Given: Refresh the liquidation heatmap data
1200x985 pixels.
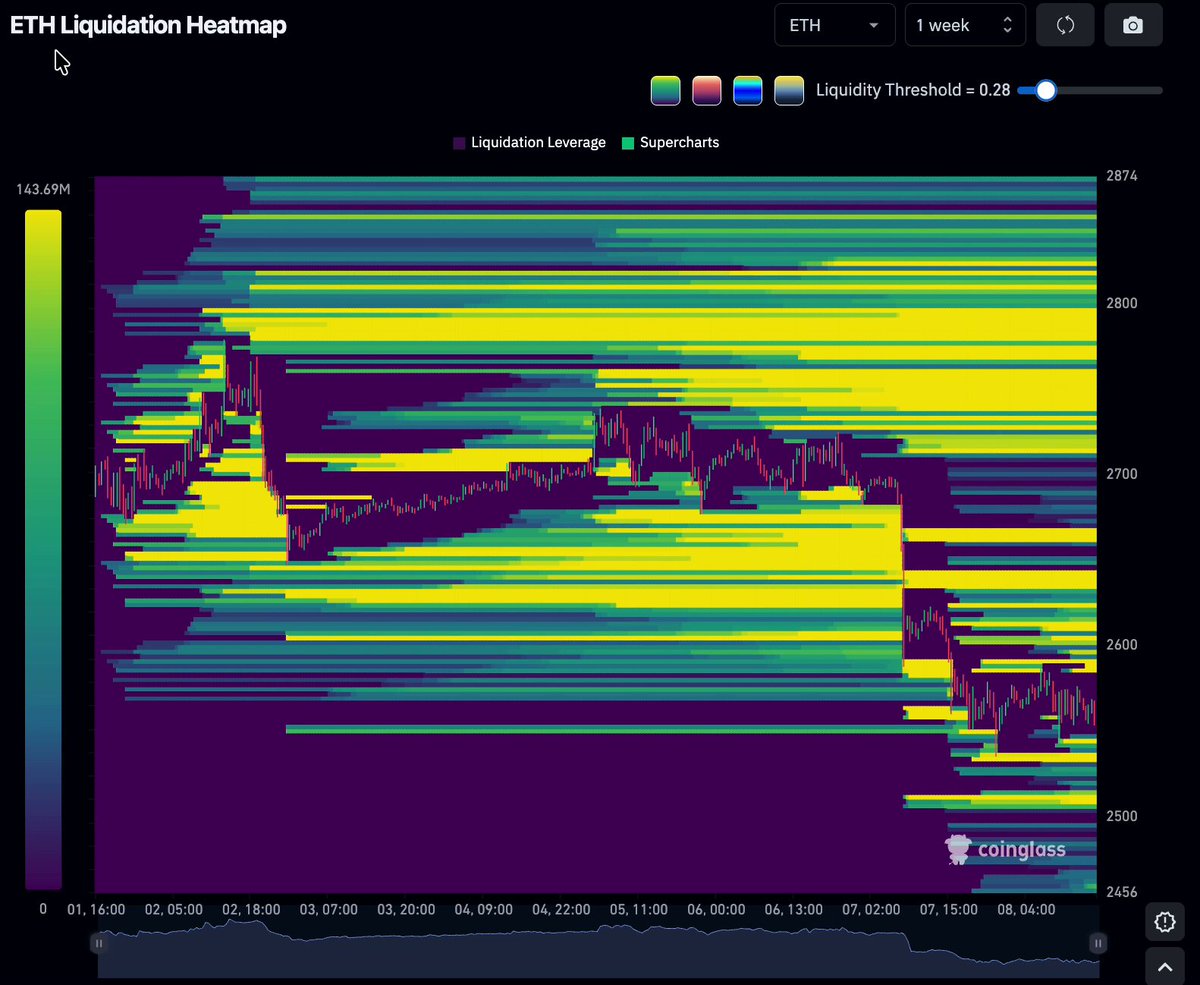Looking at the screenshot, I should point(1065,25).
